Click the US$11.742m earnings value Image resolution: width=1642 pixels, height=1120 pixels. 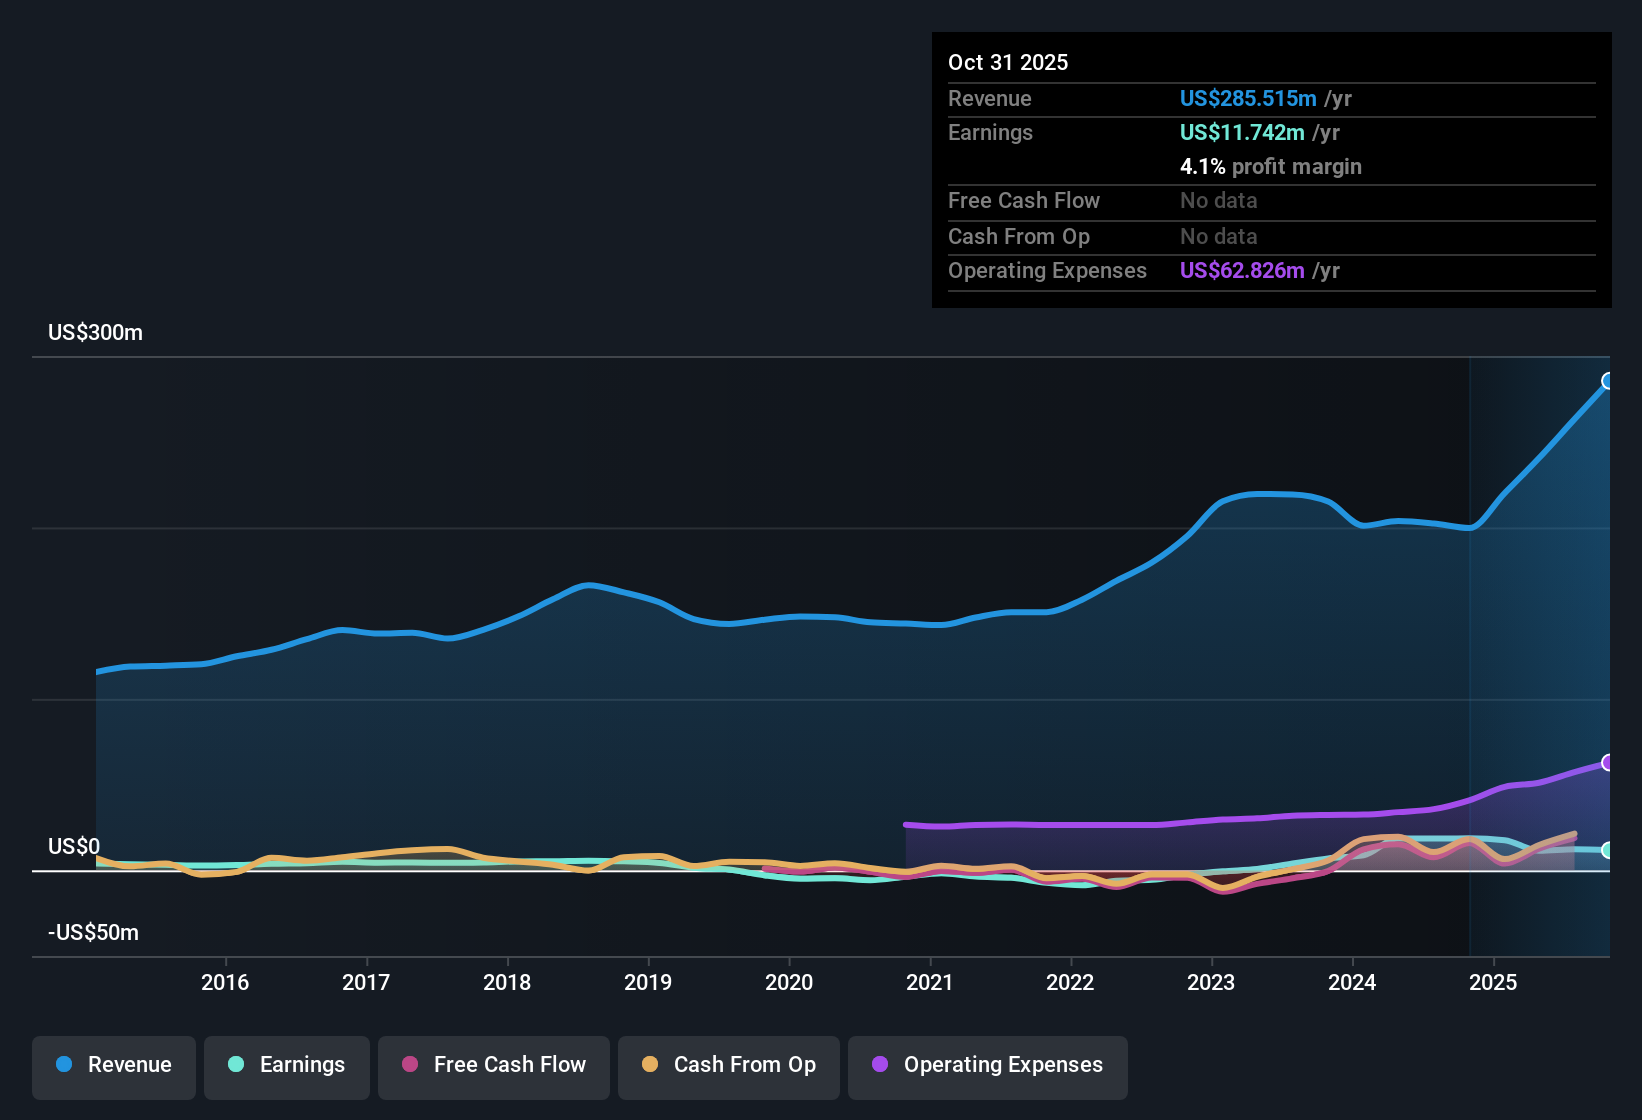[x=1242, y=132]
